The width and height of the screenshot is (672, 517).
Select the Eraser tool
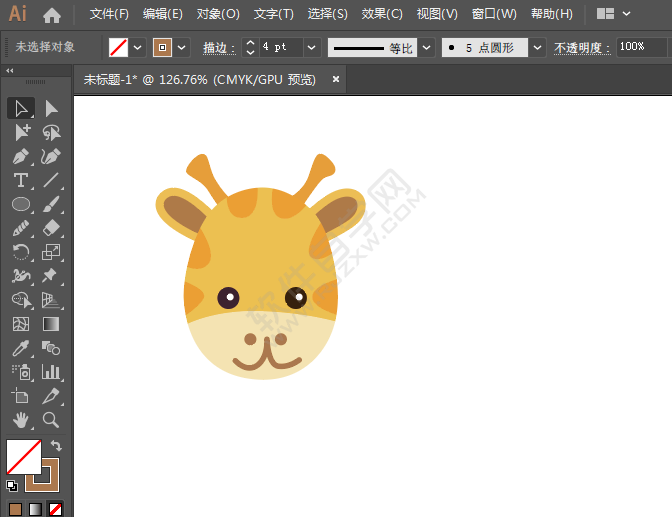click(51, 228)
